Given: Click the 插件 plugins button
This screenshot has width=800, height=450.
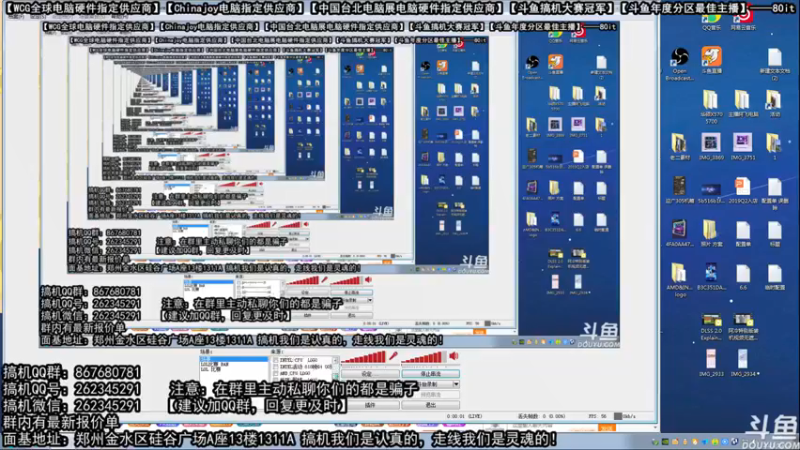Looking at the screenshot, I should coord(370,405).
